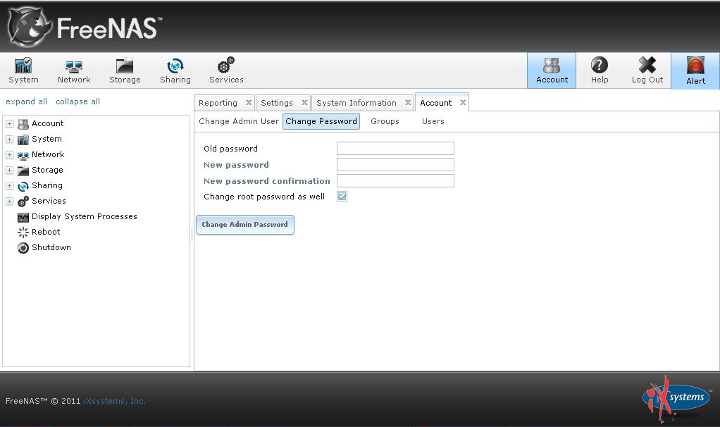
Task: Select Network icon in the tree
Action: (23, 155)
